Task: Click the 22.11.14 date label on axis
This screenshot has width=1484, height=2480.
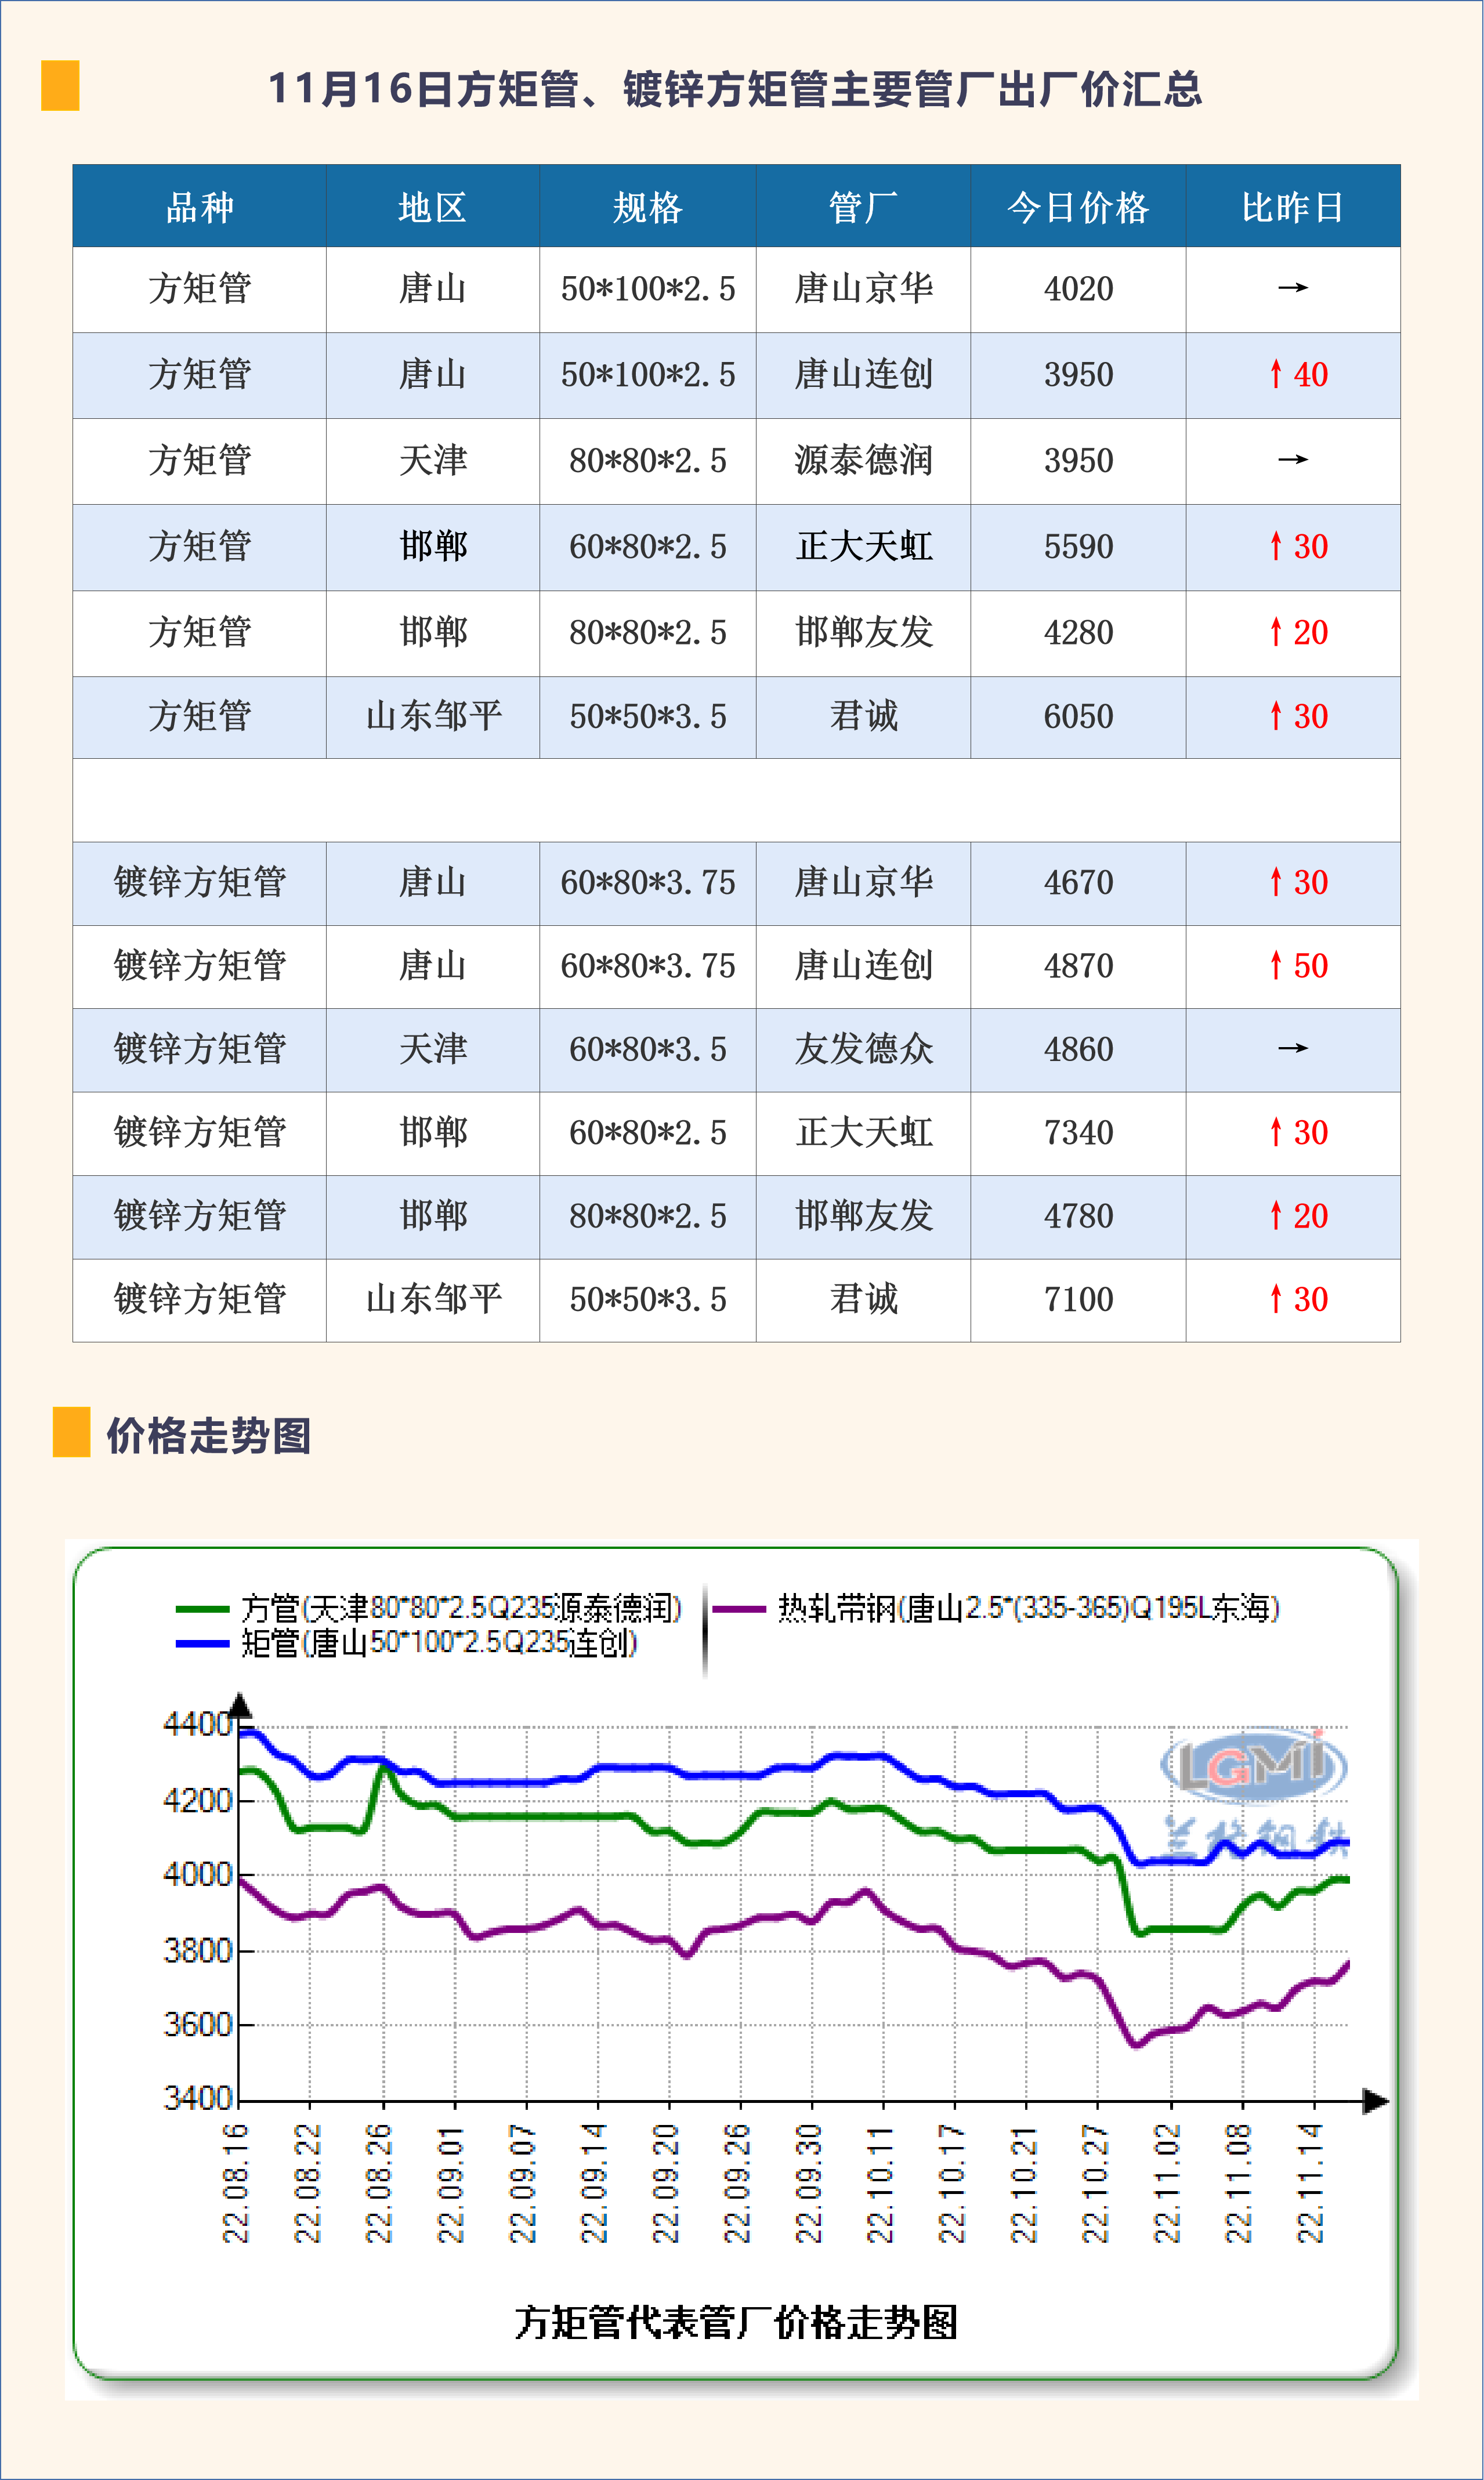Action: click(x=1311, y=2184)
